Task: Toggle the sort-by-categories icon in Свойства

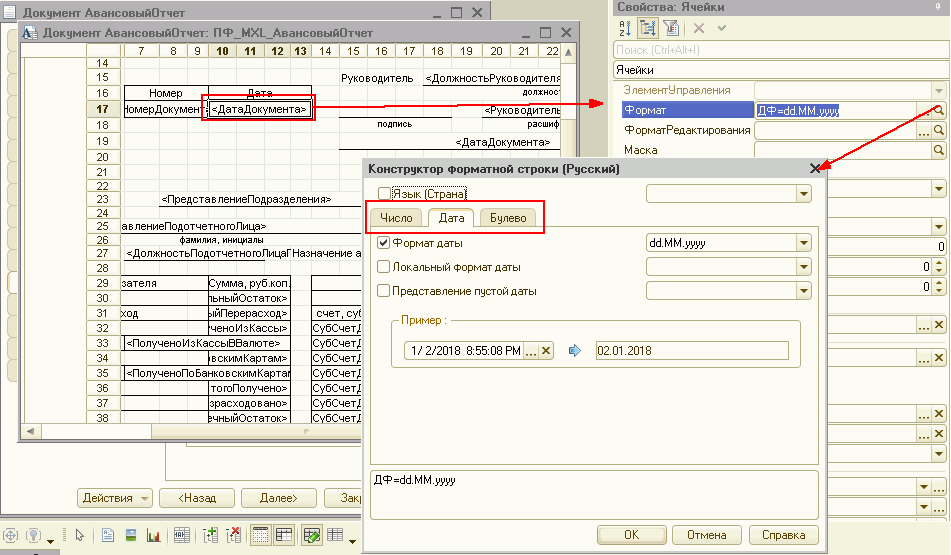Action: click(x=648, y=28)
